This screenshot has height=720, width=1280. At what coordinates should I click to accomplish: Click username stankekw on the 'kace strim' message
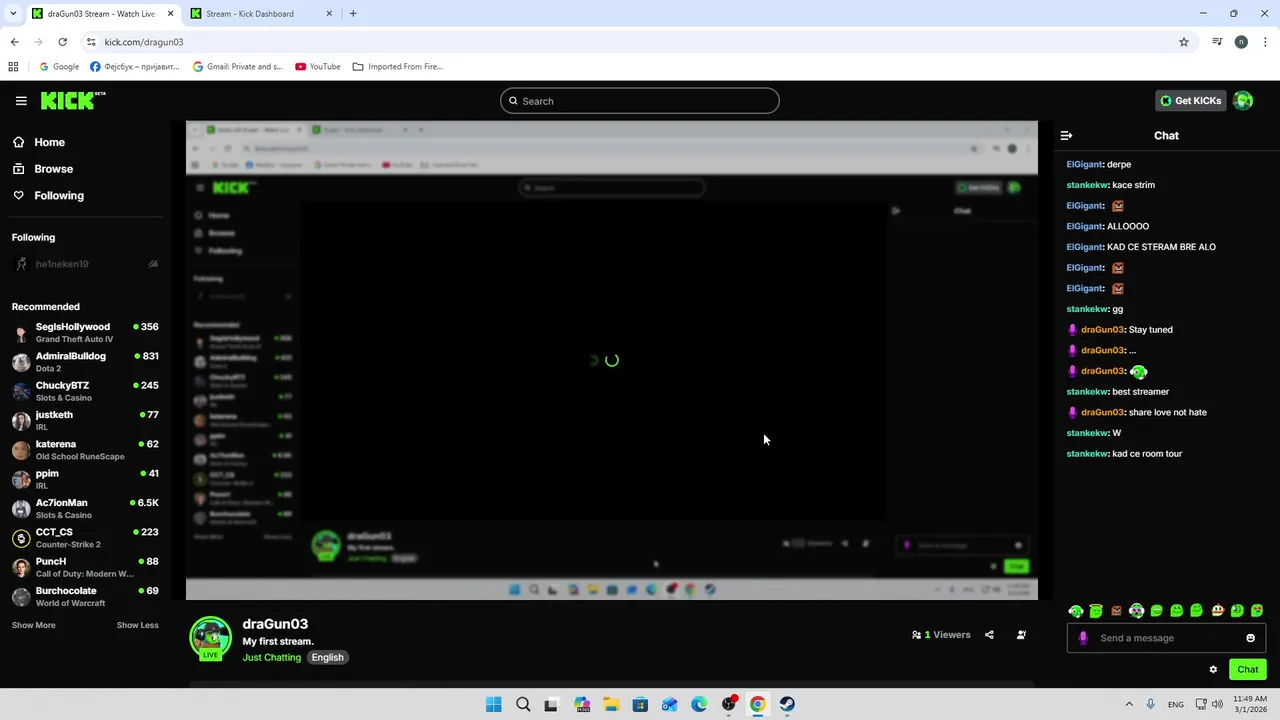1087,185
